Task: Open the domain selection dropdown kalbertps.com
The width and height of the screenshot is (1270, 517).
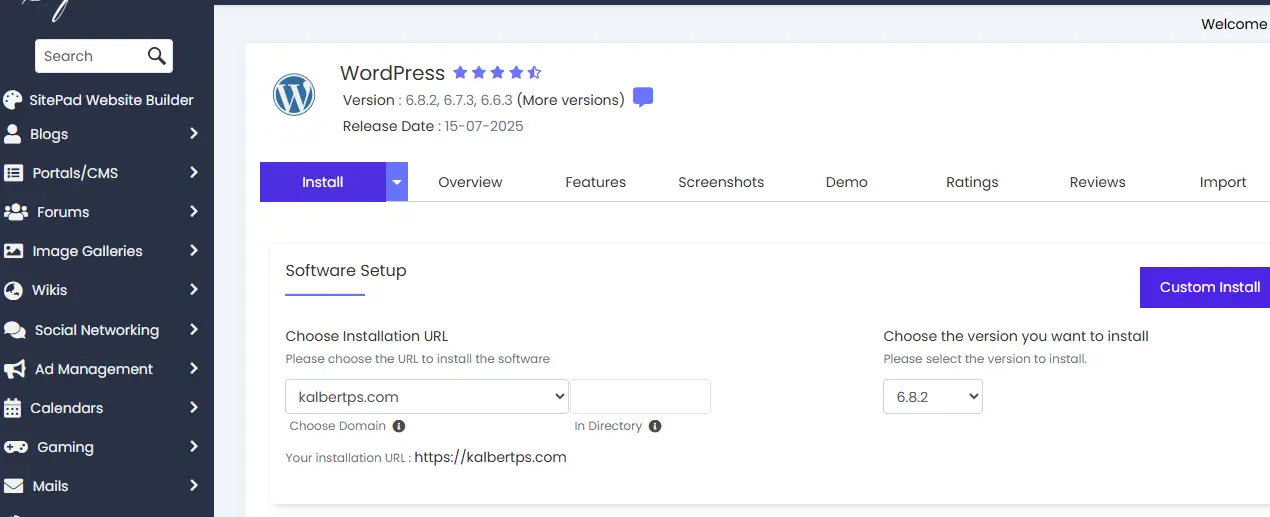Action: (427, 397)
